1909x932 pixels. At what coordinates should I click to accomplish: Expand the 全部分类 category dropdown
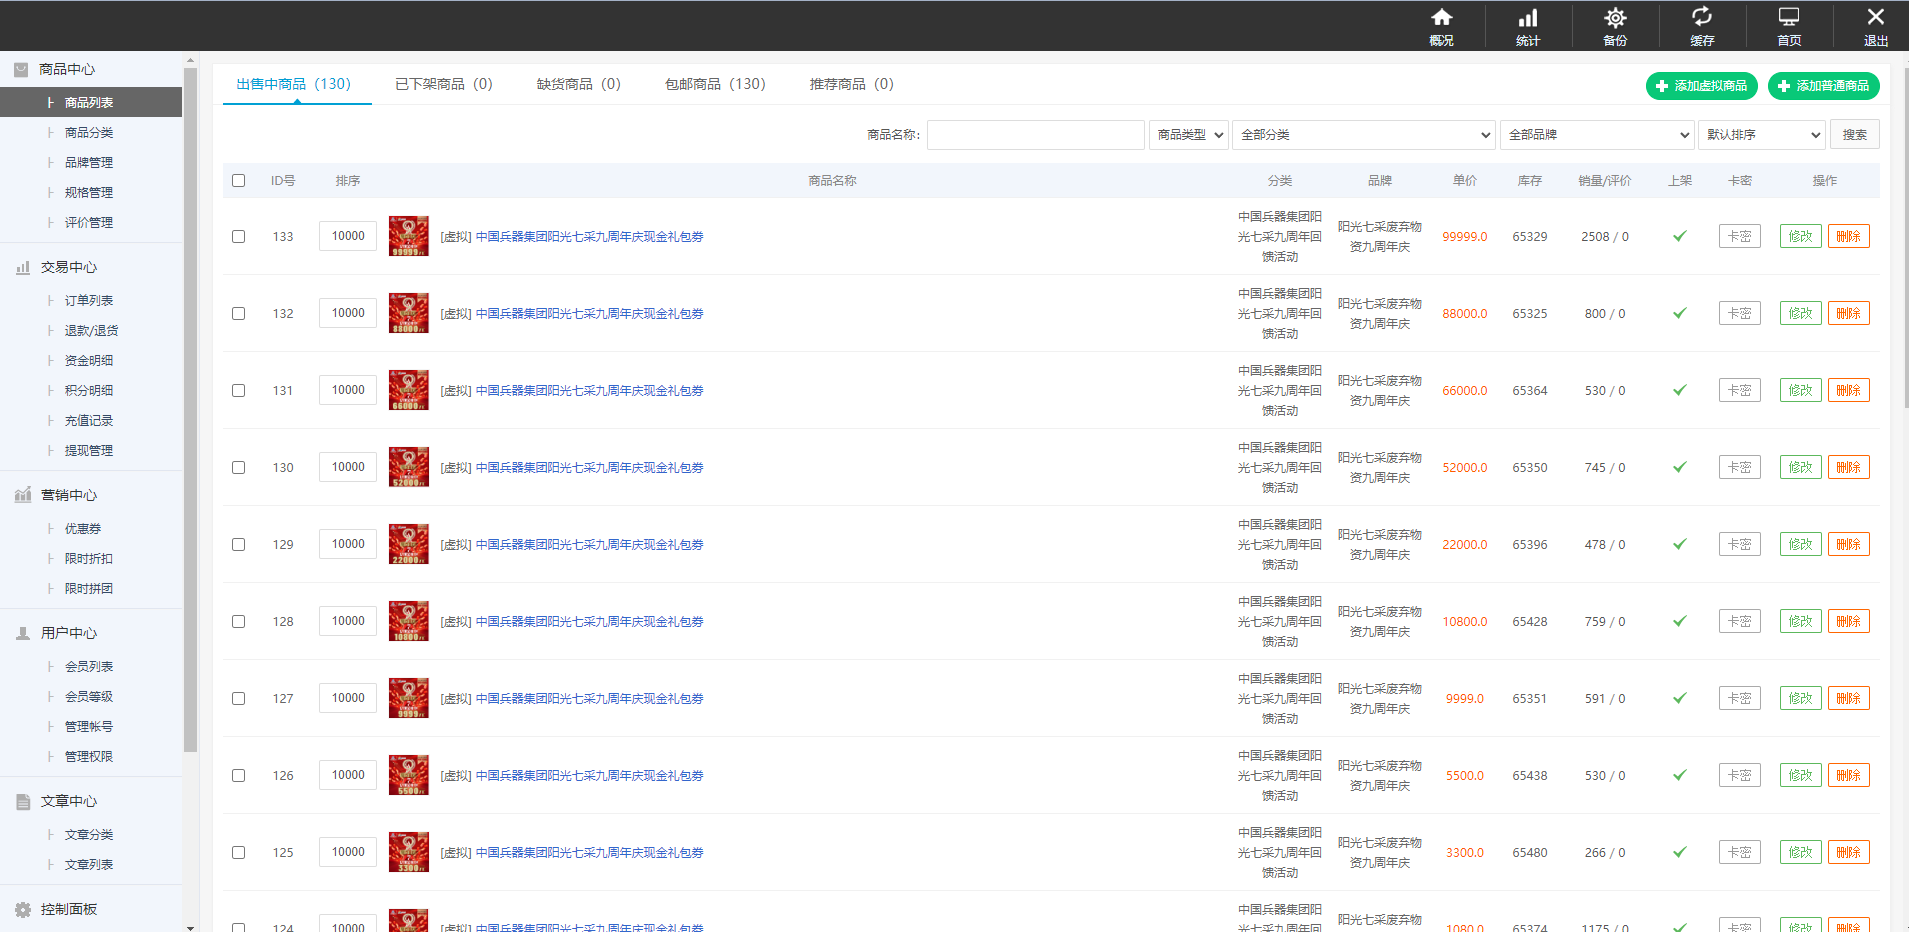pyautogui.click(x=1364, y=135)
